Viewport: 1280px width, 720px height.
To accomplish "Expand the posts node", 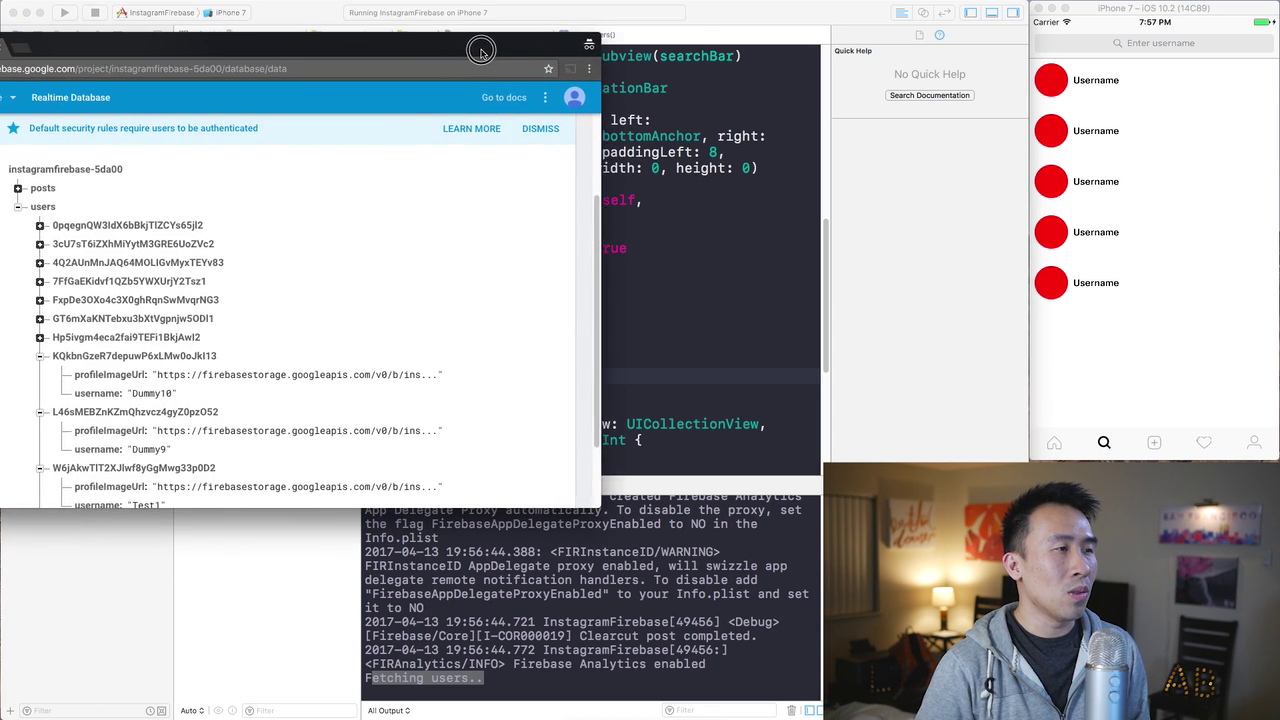I will click(18, 188).
